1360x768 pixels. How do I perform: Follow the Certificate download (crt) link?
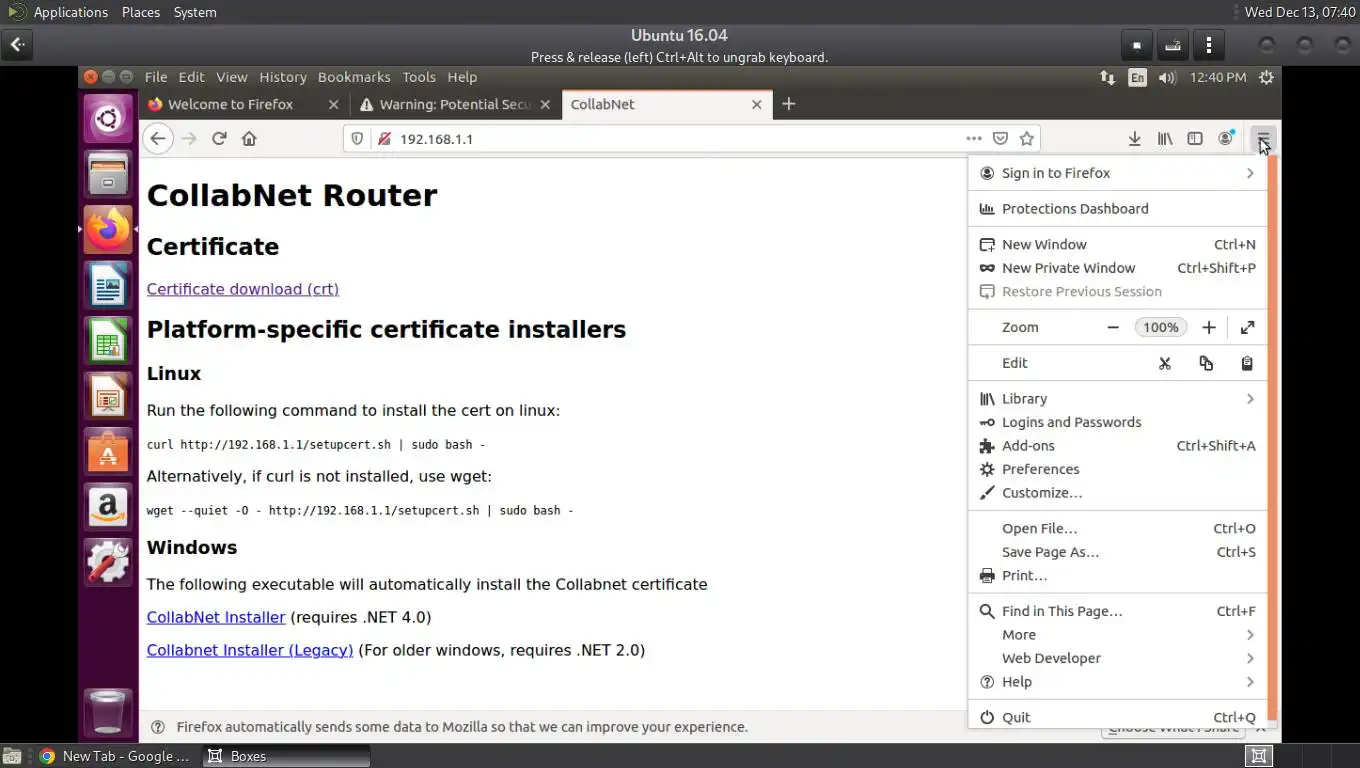pos(243,289)
